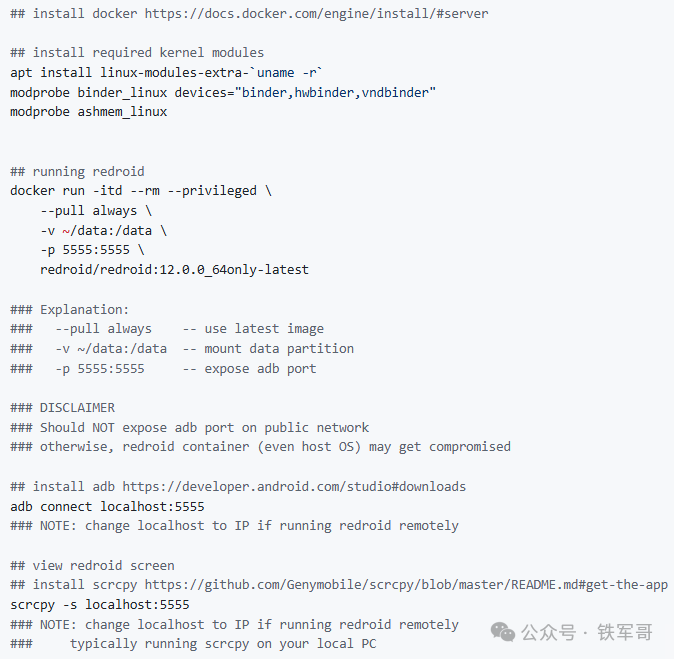
Task: Click the -p 5555:5555 port option line
Action: point(92,250)
